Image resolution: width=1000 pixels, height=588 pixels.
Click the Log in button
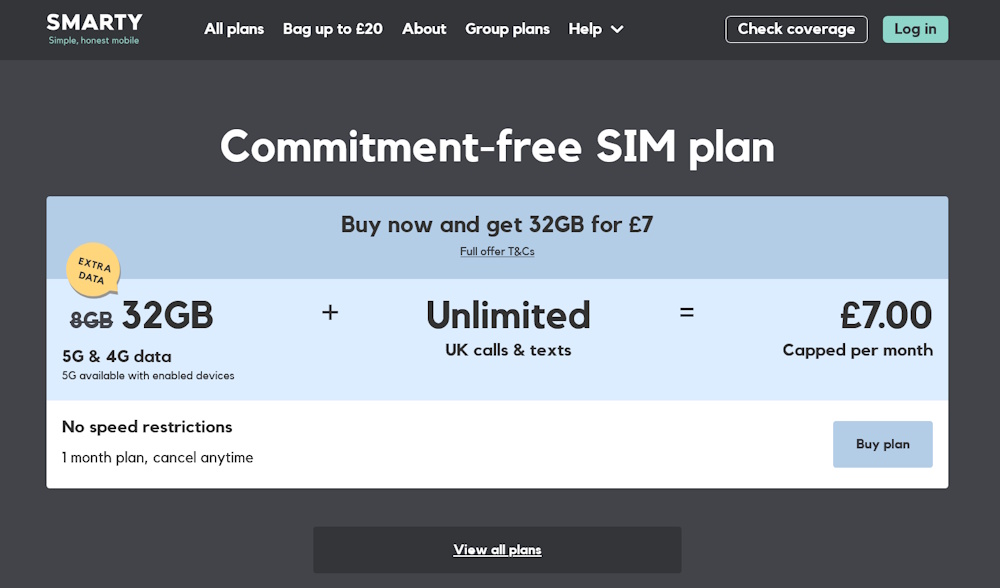915,29
